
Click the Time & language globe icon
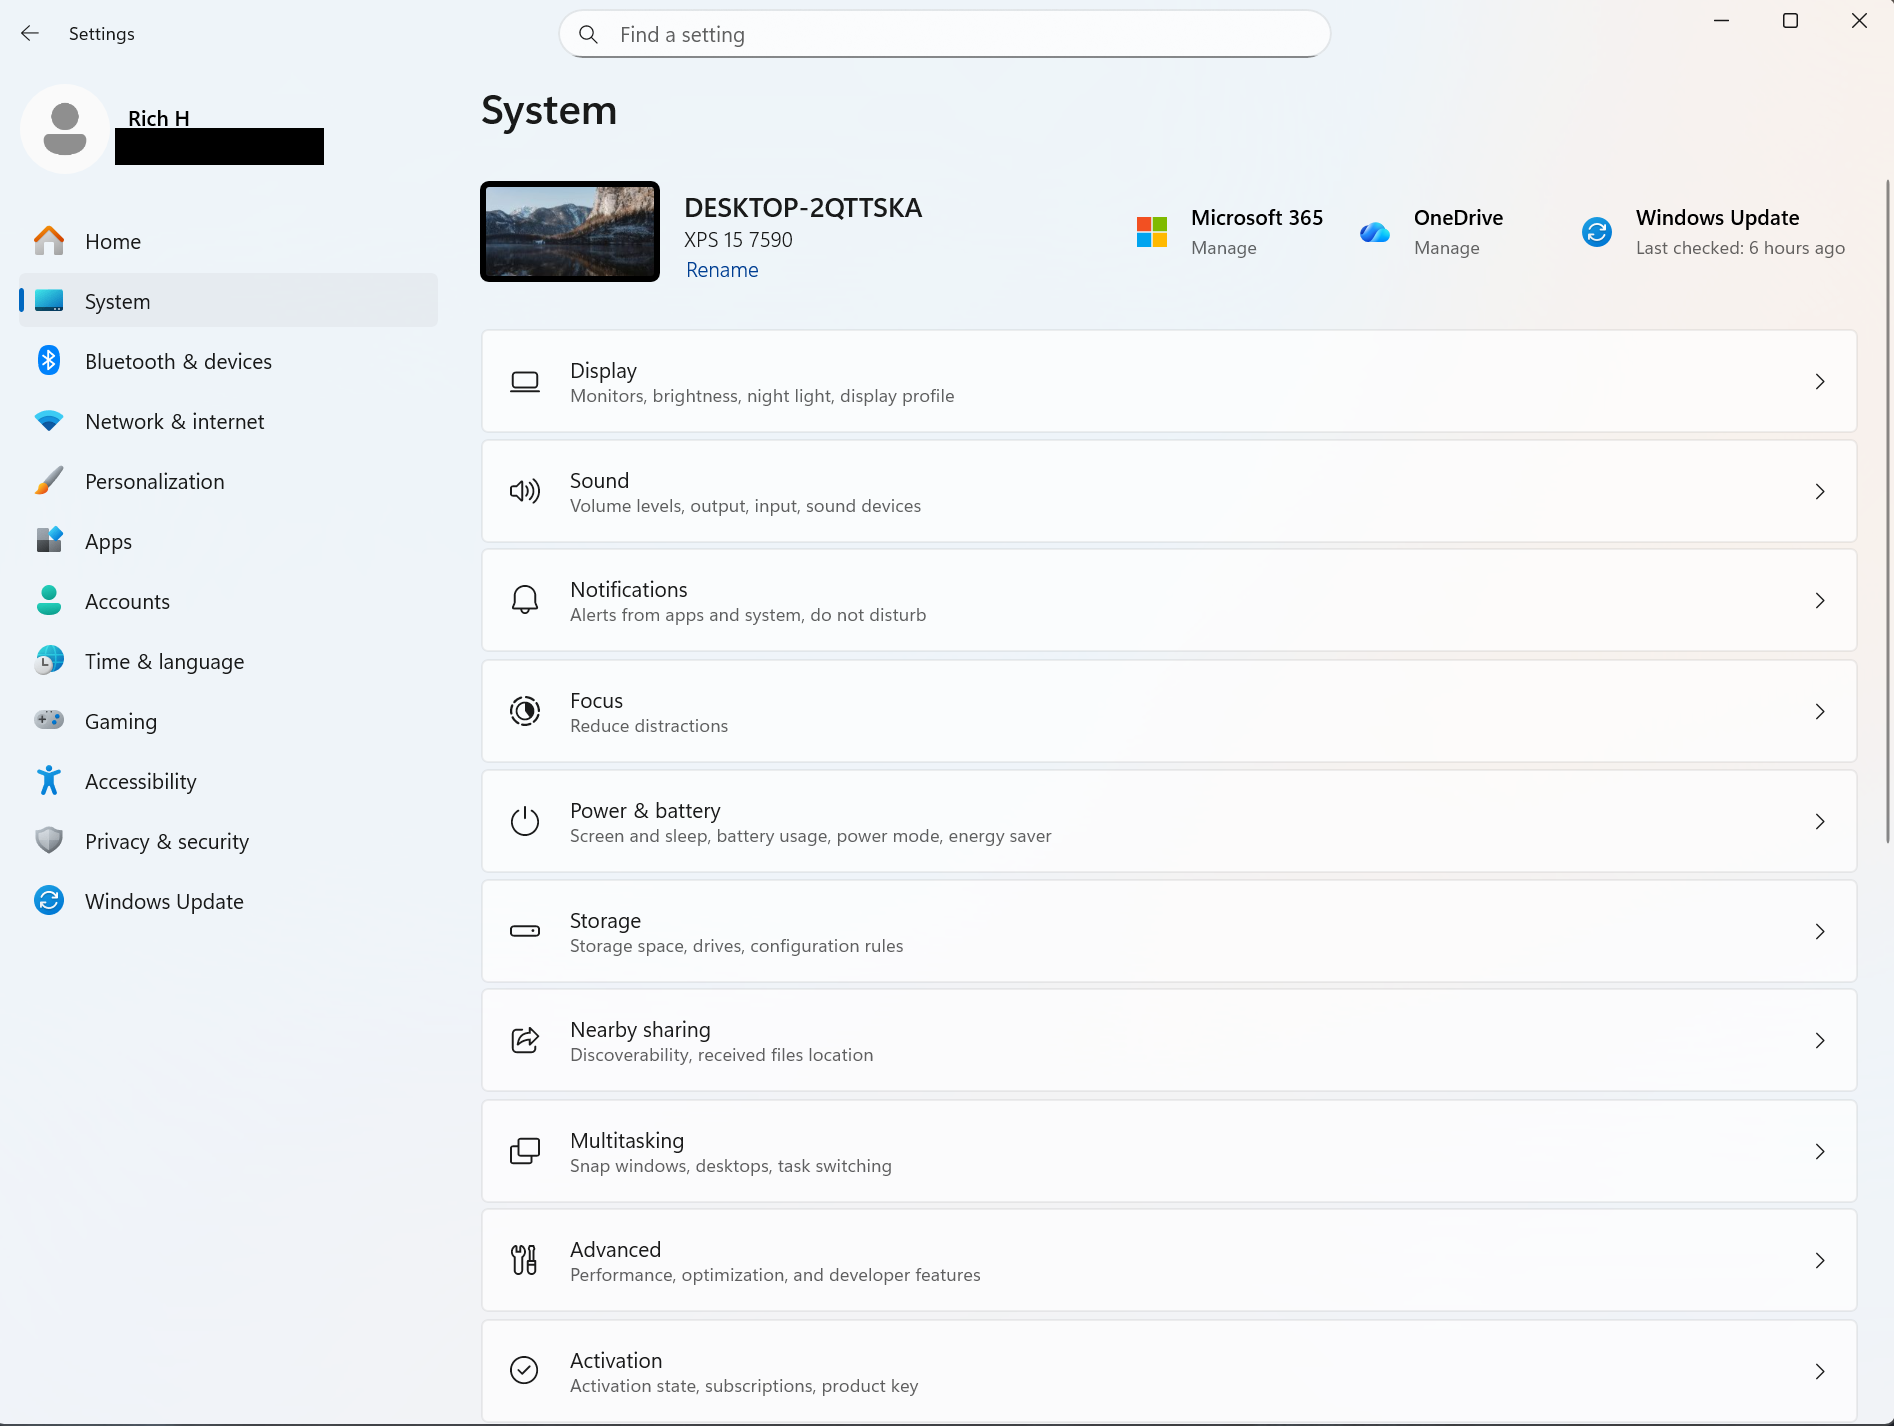coord(49,661)
